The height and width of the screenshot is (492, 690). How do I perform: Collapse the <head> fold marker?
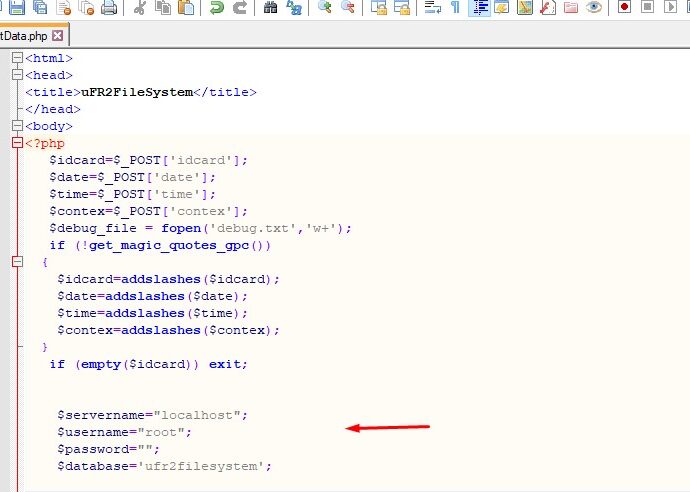click(17, 75)
